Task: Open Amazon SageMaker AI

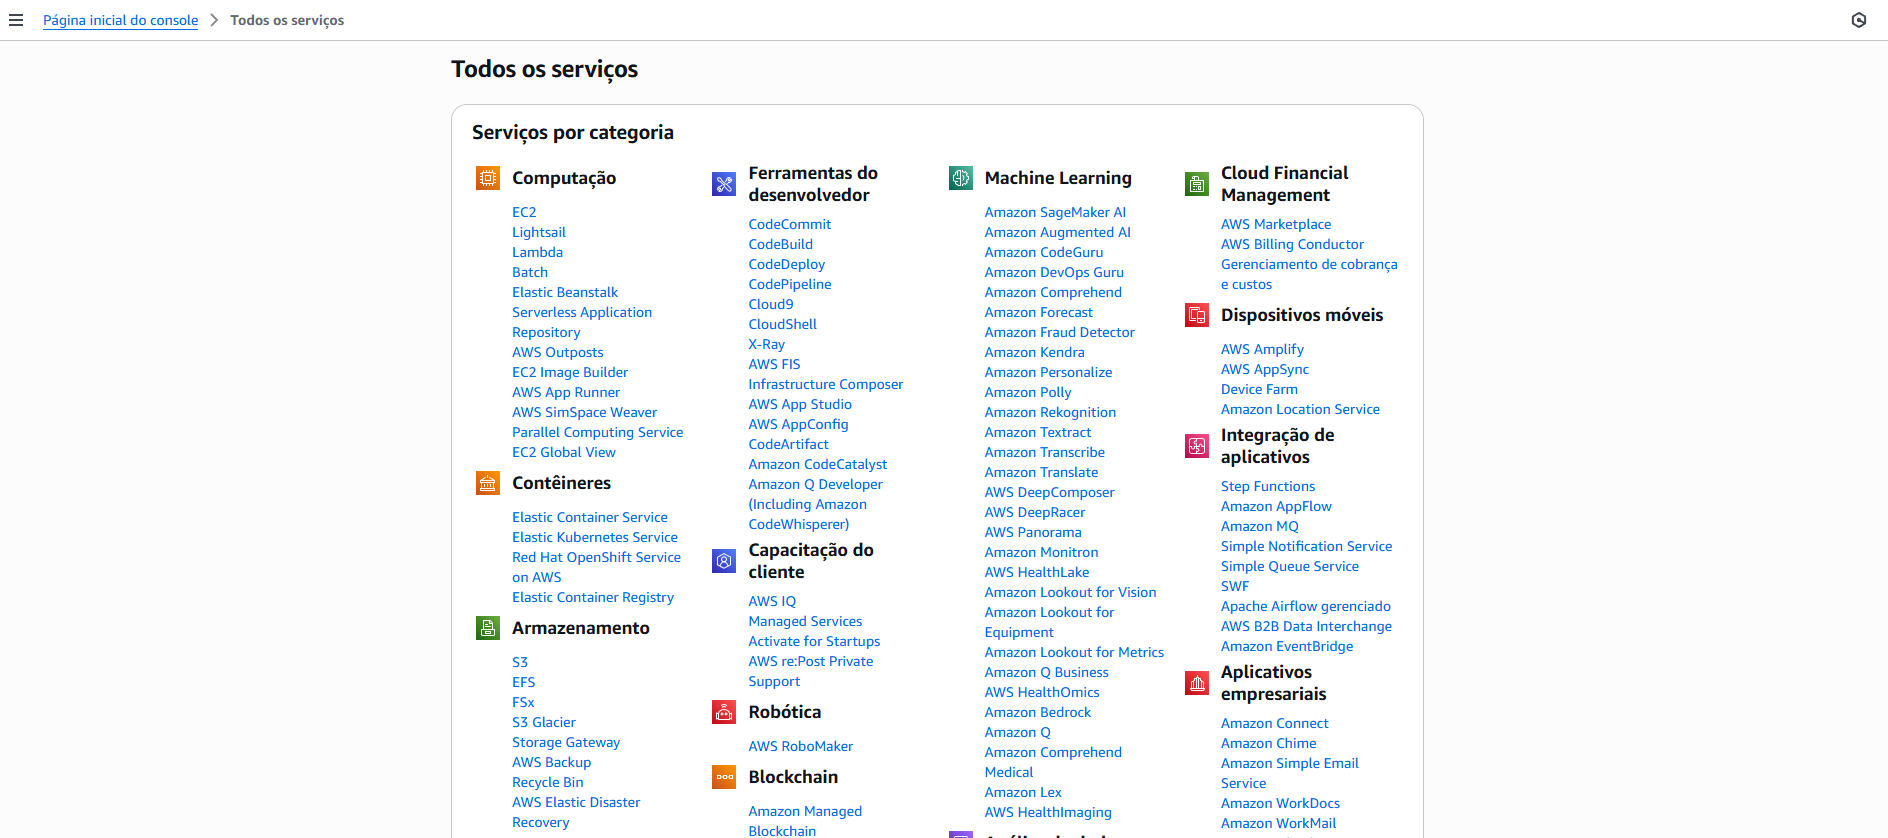Action: coord(1055,212)
